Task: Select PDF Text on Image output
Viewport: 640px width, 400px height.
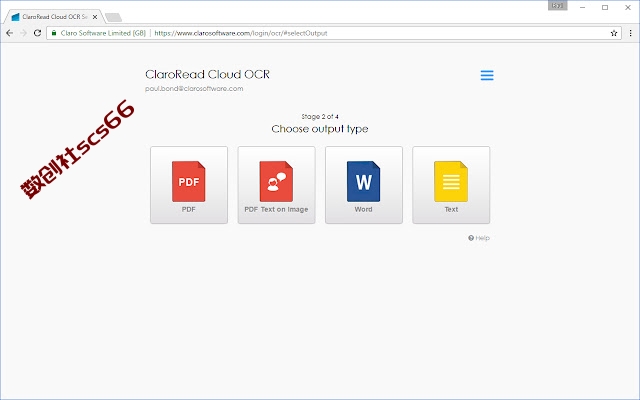Action: [x=276, y=185]
